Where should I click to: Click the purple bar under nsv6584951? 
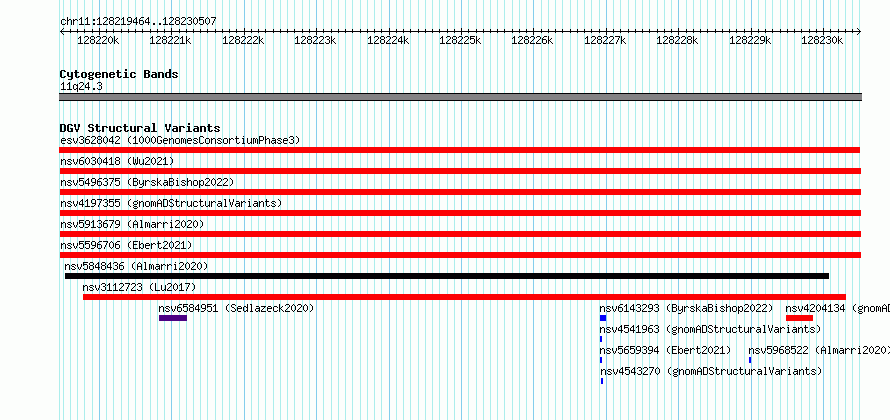[x=173, y=318]
